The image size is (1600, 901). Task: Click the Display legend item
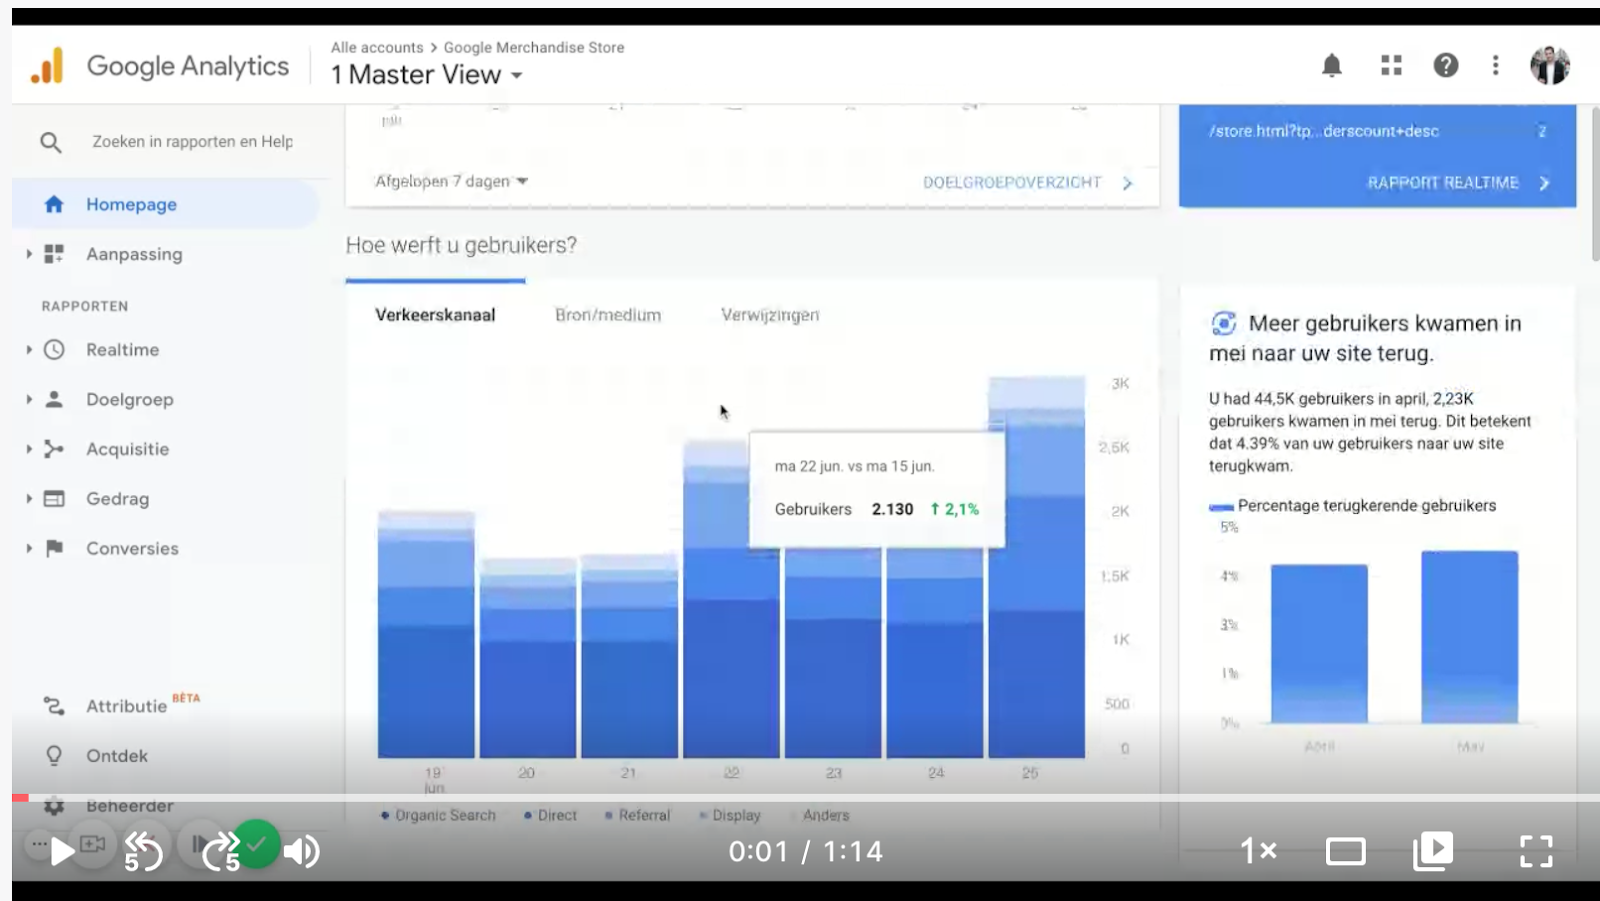730,815
